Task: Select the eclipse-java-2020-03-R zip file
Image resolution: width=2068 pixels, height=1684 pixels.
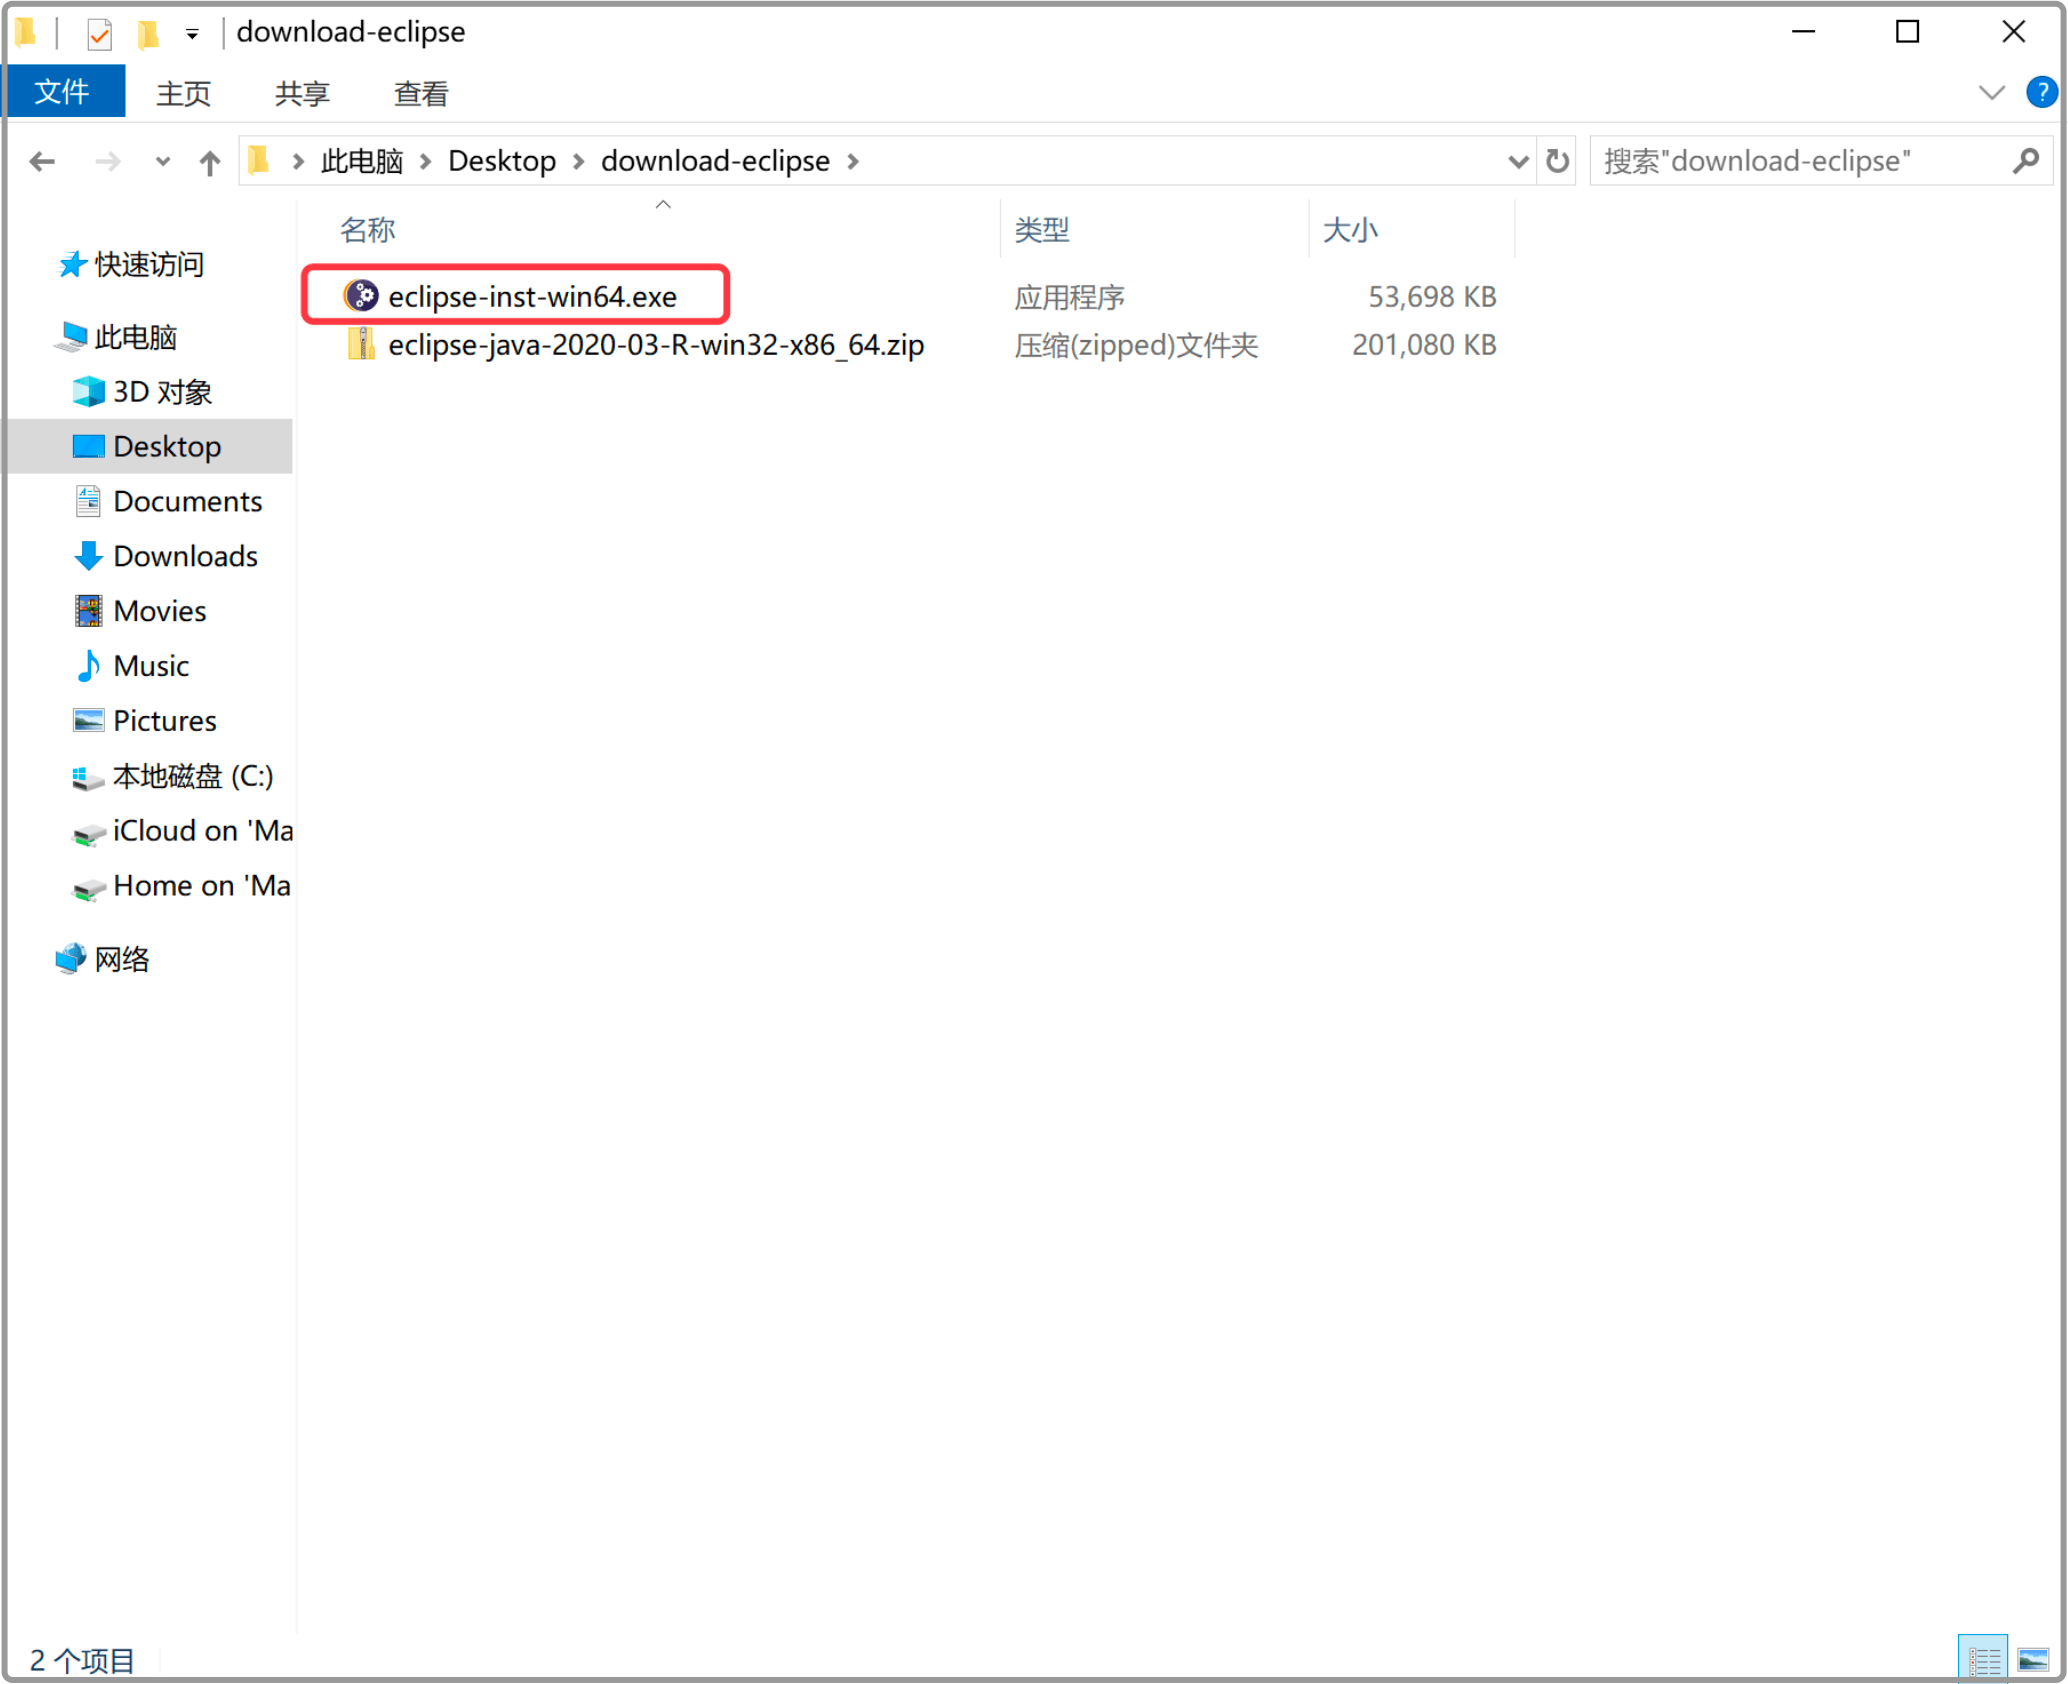Action: [656, 345]
